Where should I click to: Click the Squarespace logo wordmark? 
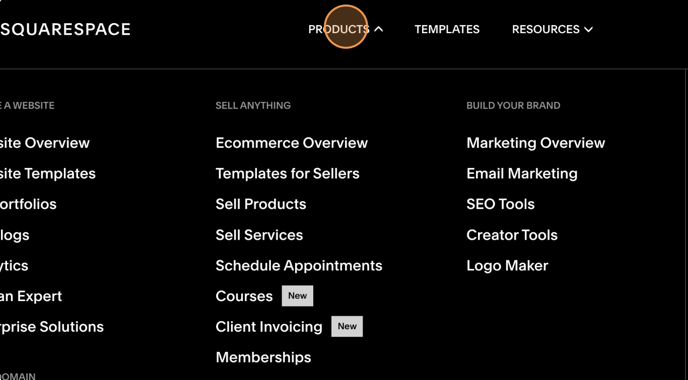click(x=65, y=29)
